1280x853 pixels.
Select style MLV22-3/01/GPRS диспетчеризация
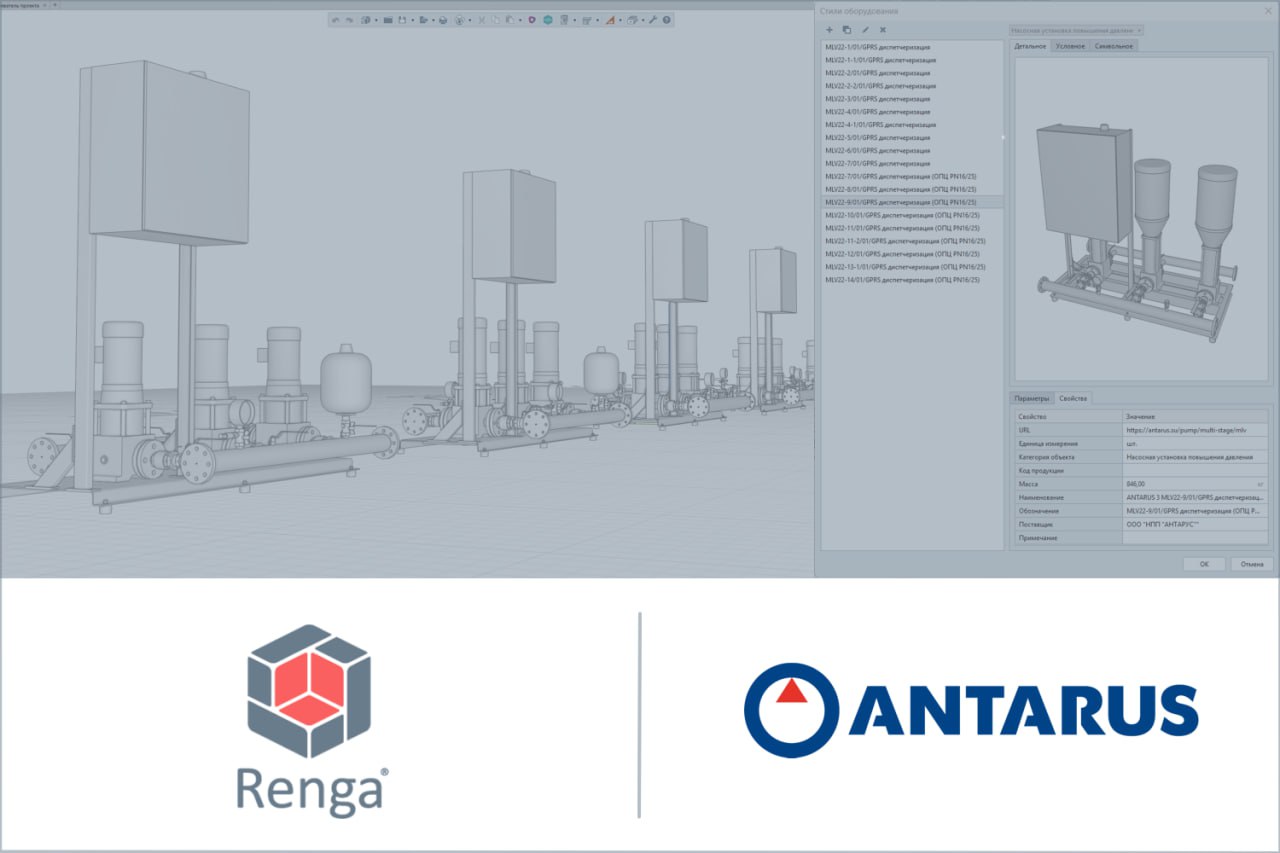click(912, 99)
